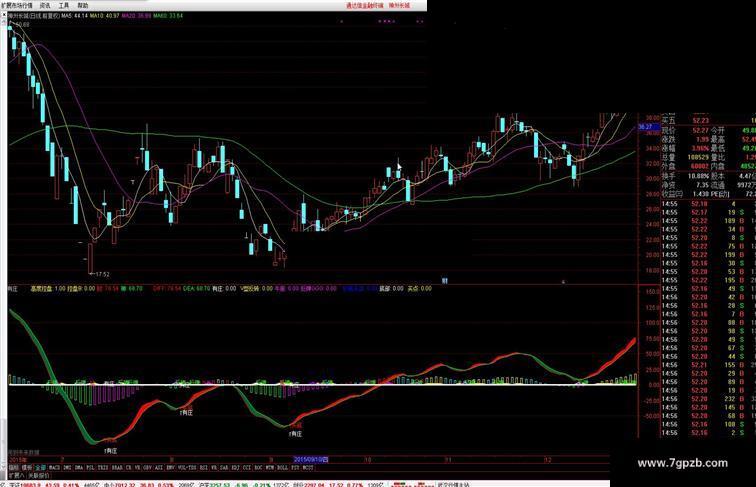The height and width of the screenshot is (487, 756).
Task: Select the VR indicator tab
Action: pos(137,468)
